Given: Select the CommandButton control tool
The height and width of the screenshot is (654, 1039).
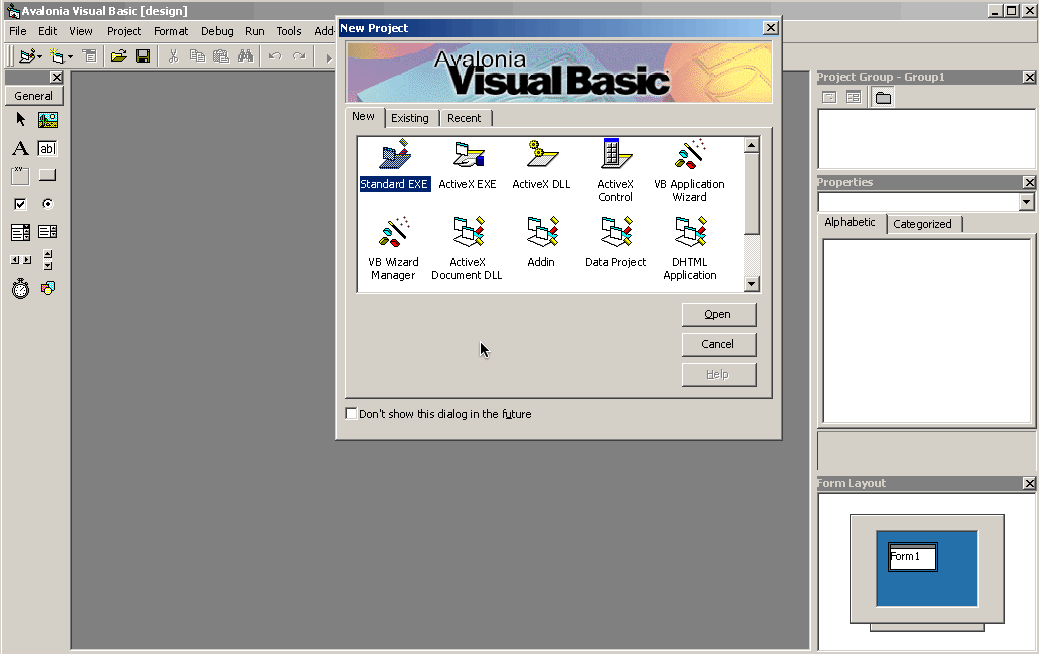Looking at the screenshot, I should [x=46, y=175].
